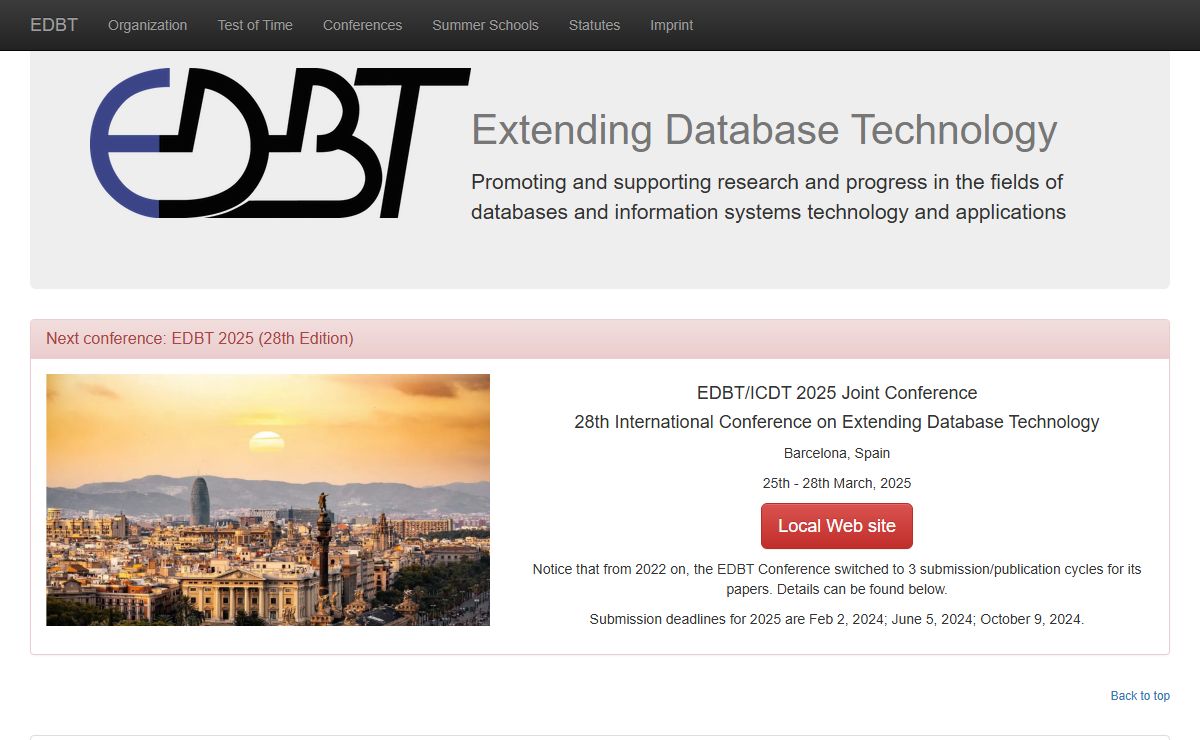The height and width of the screenshot is (740, 1200).
Task: Click the Barcelona skyline photo
Action: (268, 500)
